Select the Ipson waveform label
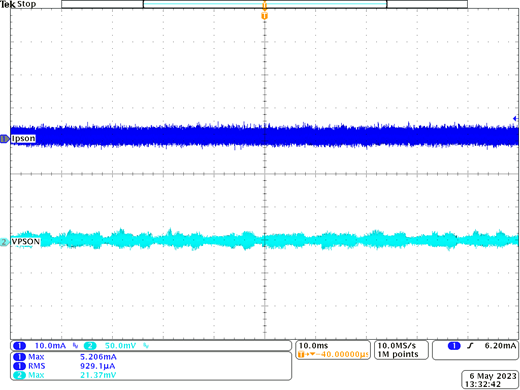520x390 pixels. (23, 138)
